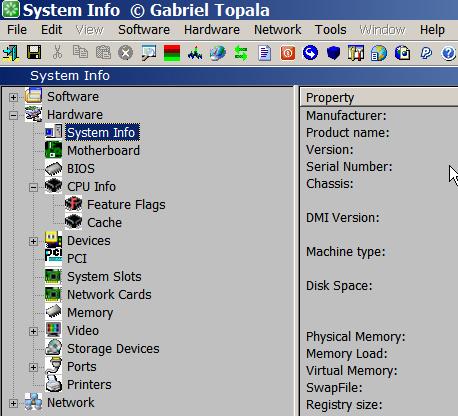This screenshot has width=458, height=416.
Task: Select Ports in the tree
Action: 82,367
